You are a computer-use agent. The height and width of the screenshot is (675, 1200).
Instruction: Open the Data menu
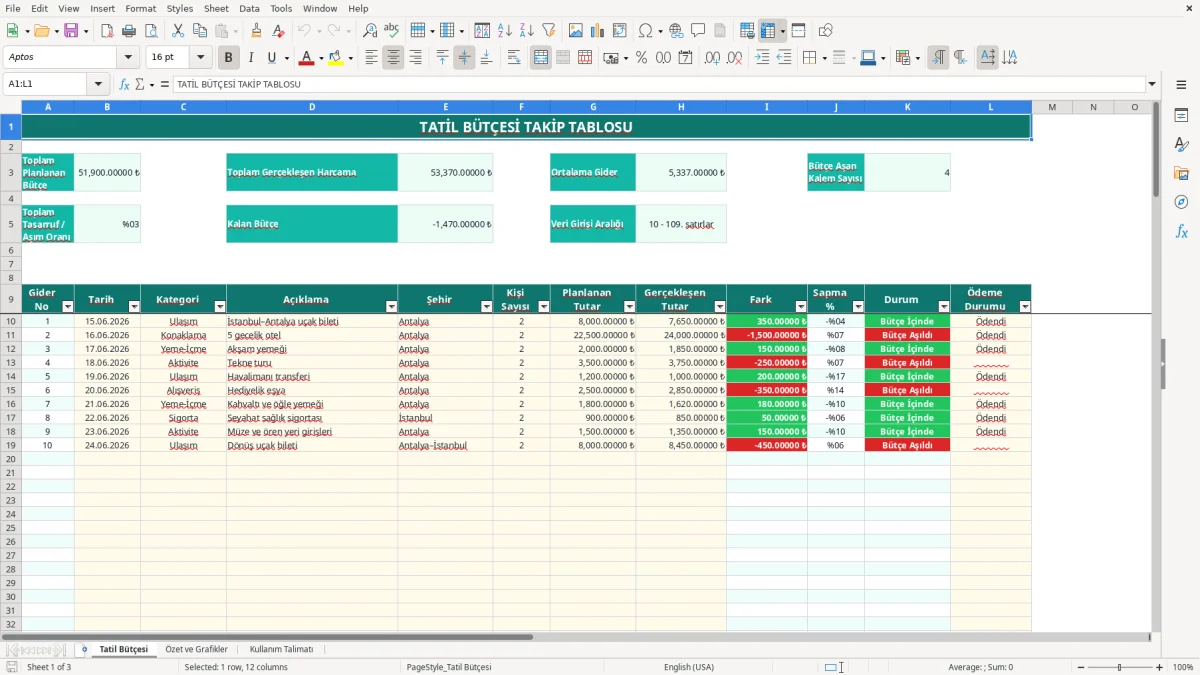[249, 8]
